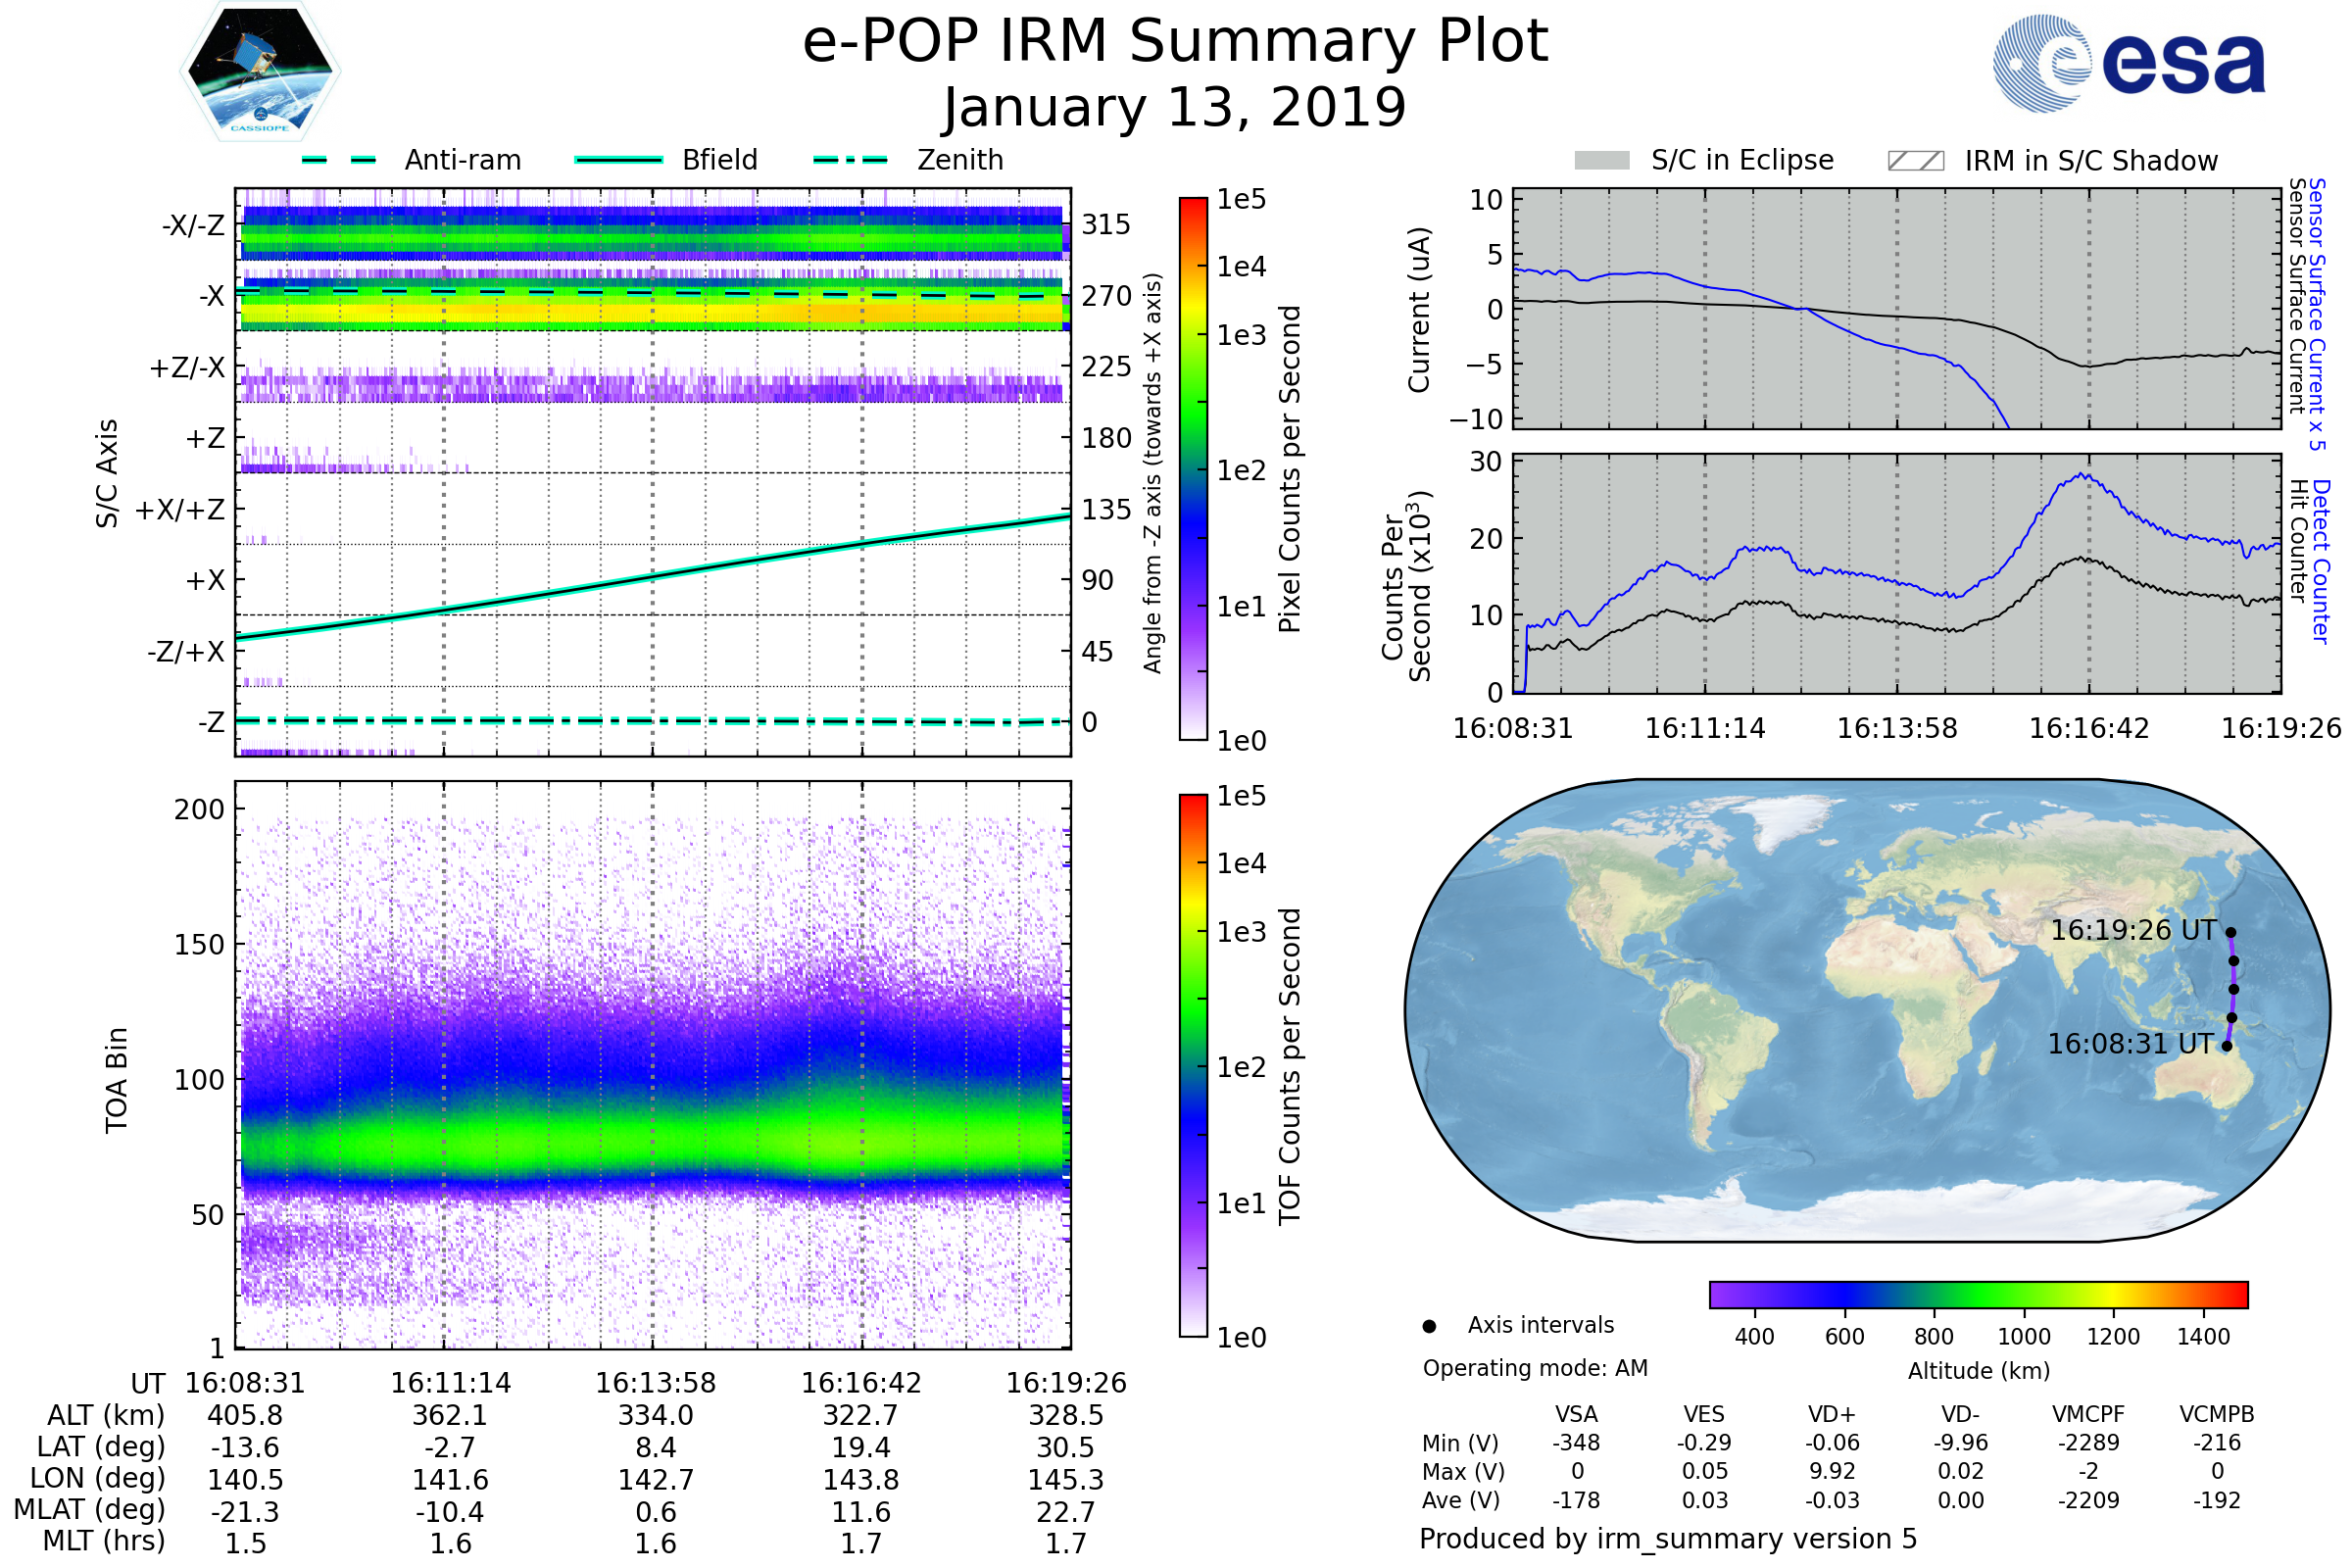The width and height of the screenshot is (2352, 1568).
Task: Click the Pixel Counts per Second colorbar
Action: point(1193,468)
